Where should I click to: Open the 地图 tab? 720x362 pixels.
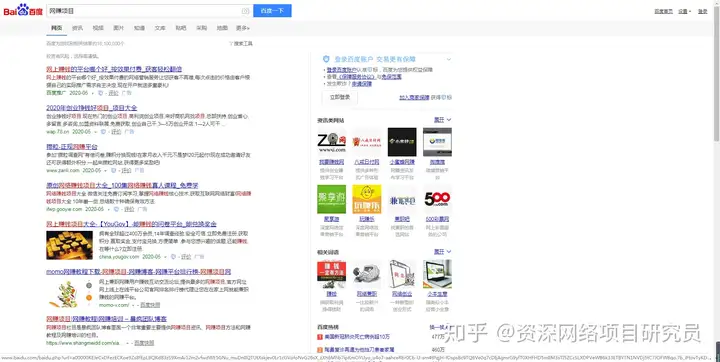222,28
